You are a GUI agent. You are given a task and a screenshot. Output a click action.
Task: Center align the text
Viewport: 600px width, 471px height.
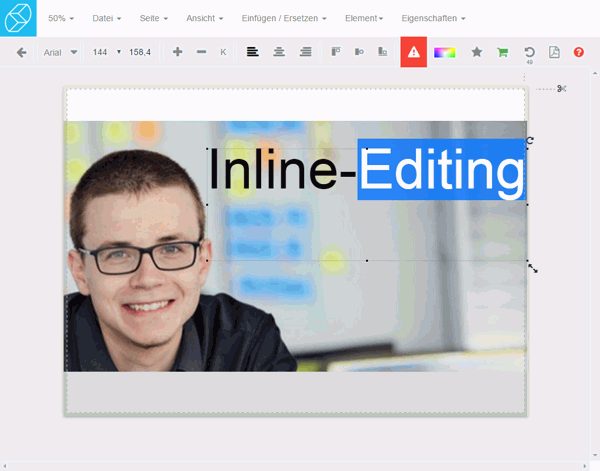click(279, 52)
